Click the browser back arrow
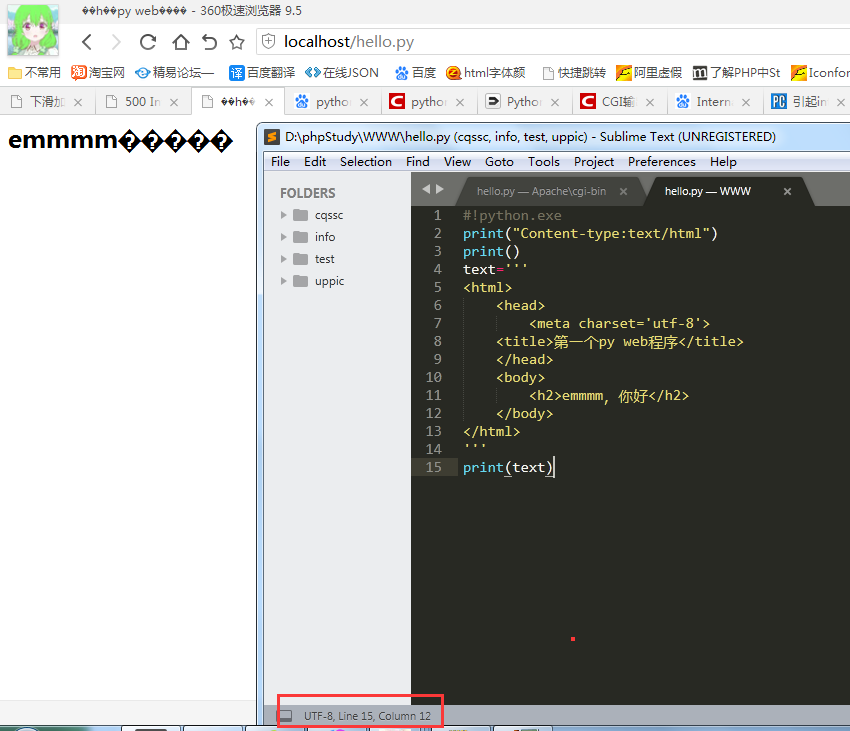850x731 pixels. pos(87,42)
